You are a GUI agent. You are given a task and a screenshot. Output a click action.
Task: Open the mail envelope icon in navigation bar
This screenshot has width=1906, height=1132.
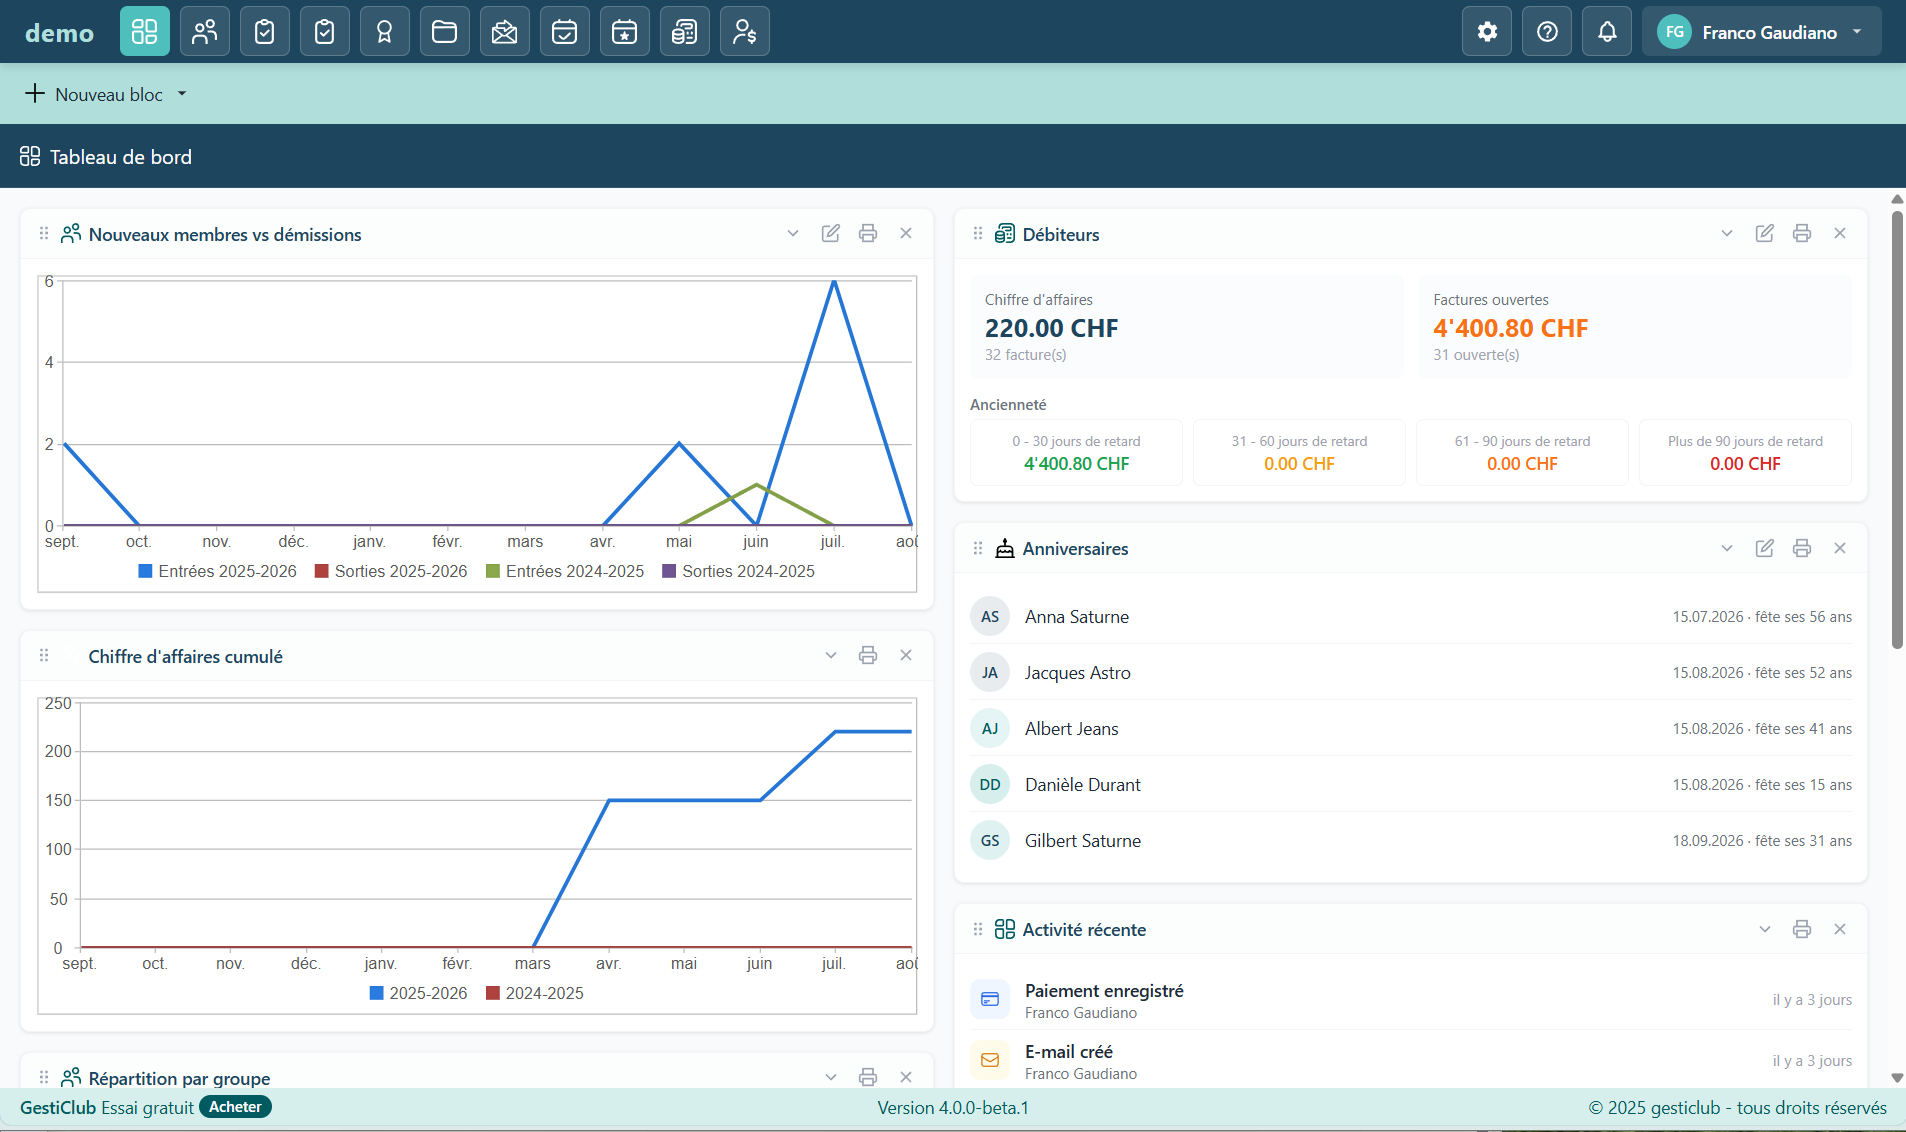pos(505,32)
